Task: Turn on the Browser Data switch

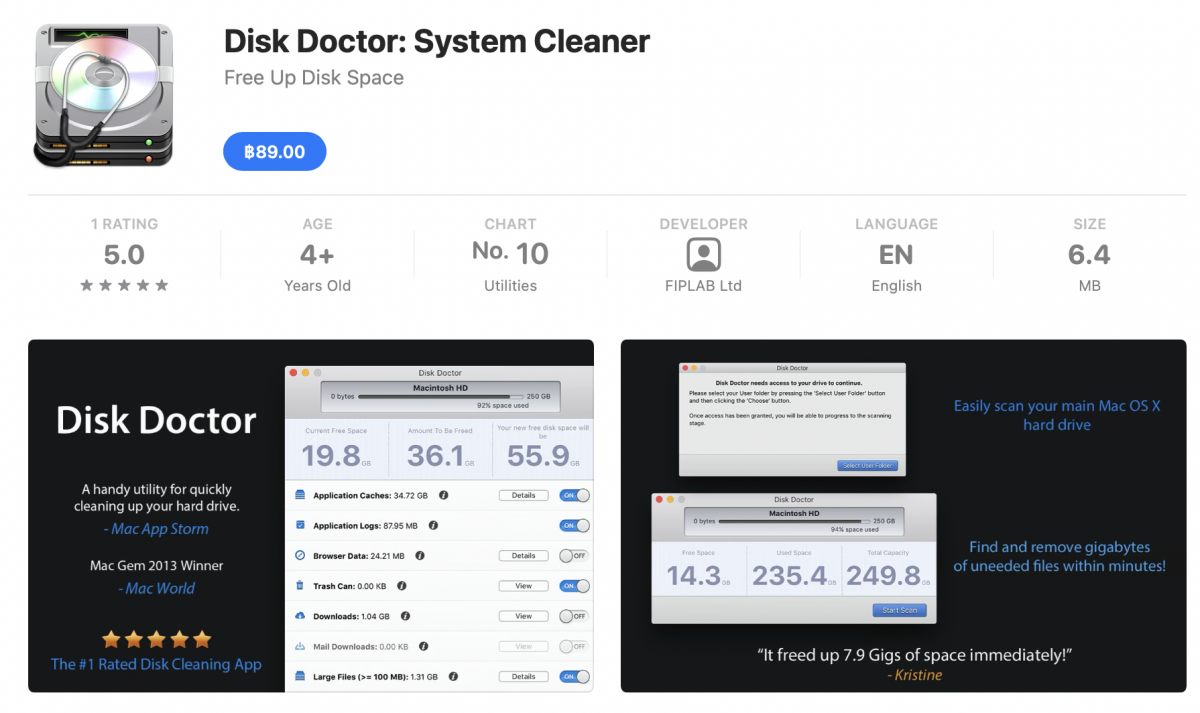Action: click(574, 555)
